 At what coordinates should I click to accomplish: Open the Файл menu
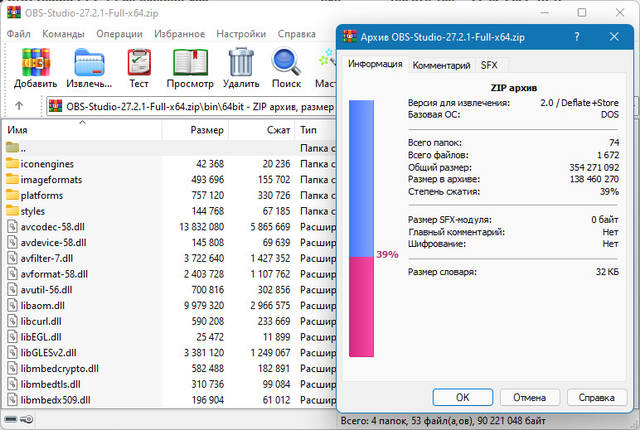coord(18,34)
